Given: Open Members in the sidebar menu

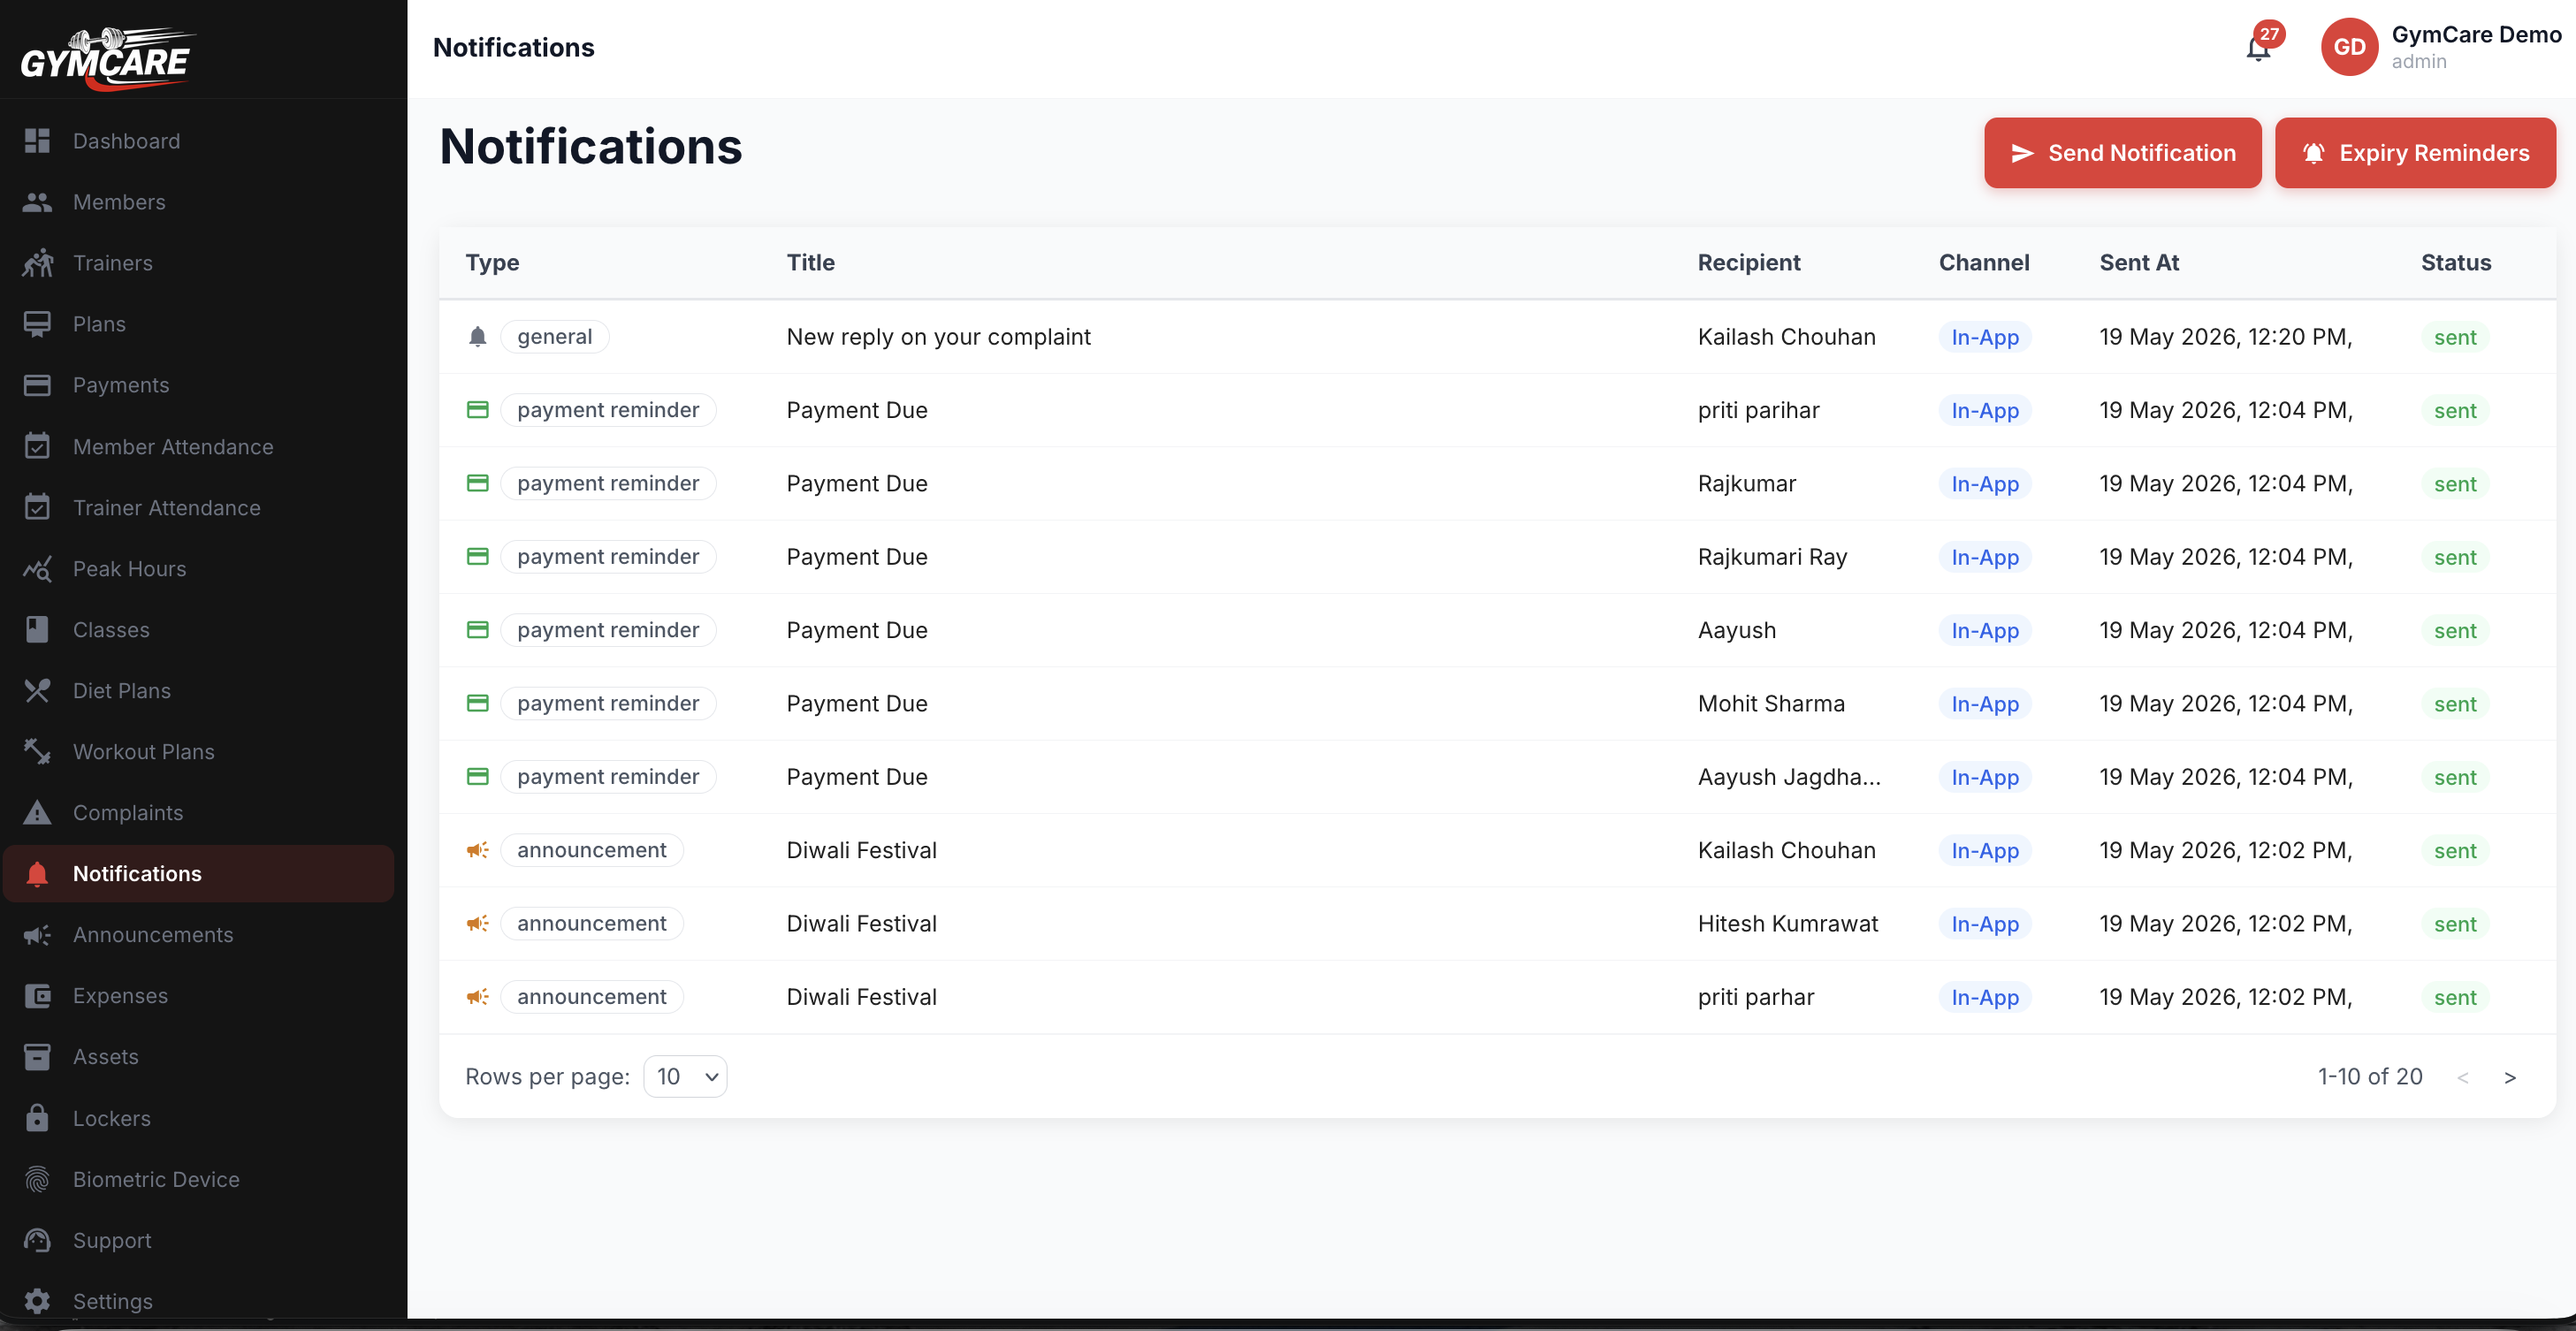Looking at the screenshot, I should (x=199, y=202).
